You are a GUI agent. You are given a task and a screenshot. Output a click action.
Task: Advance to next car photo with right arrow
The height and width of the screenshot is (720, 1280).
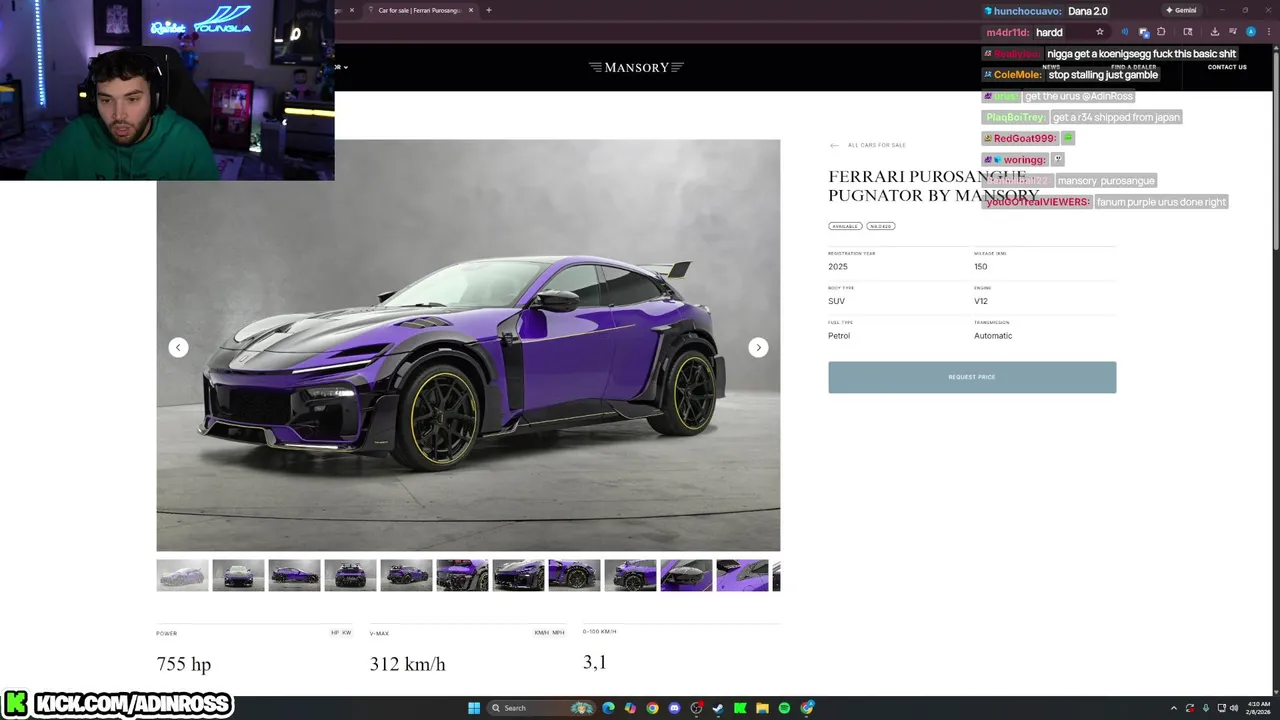pyautogui.click(x=758, y=347)
